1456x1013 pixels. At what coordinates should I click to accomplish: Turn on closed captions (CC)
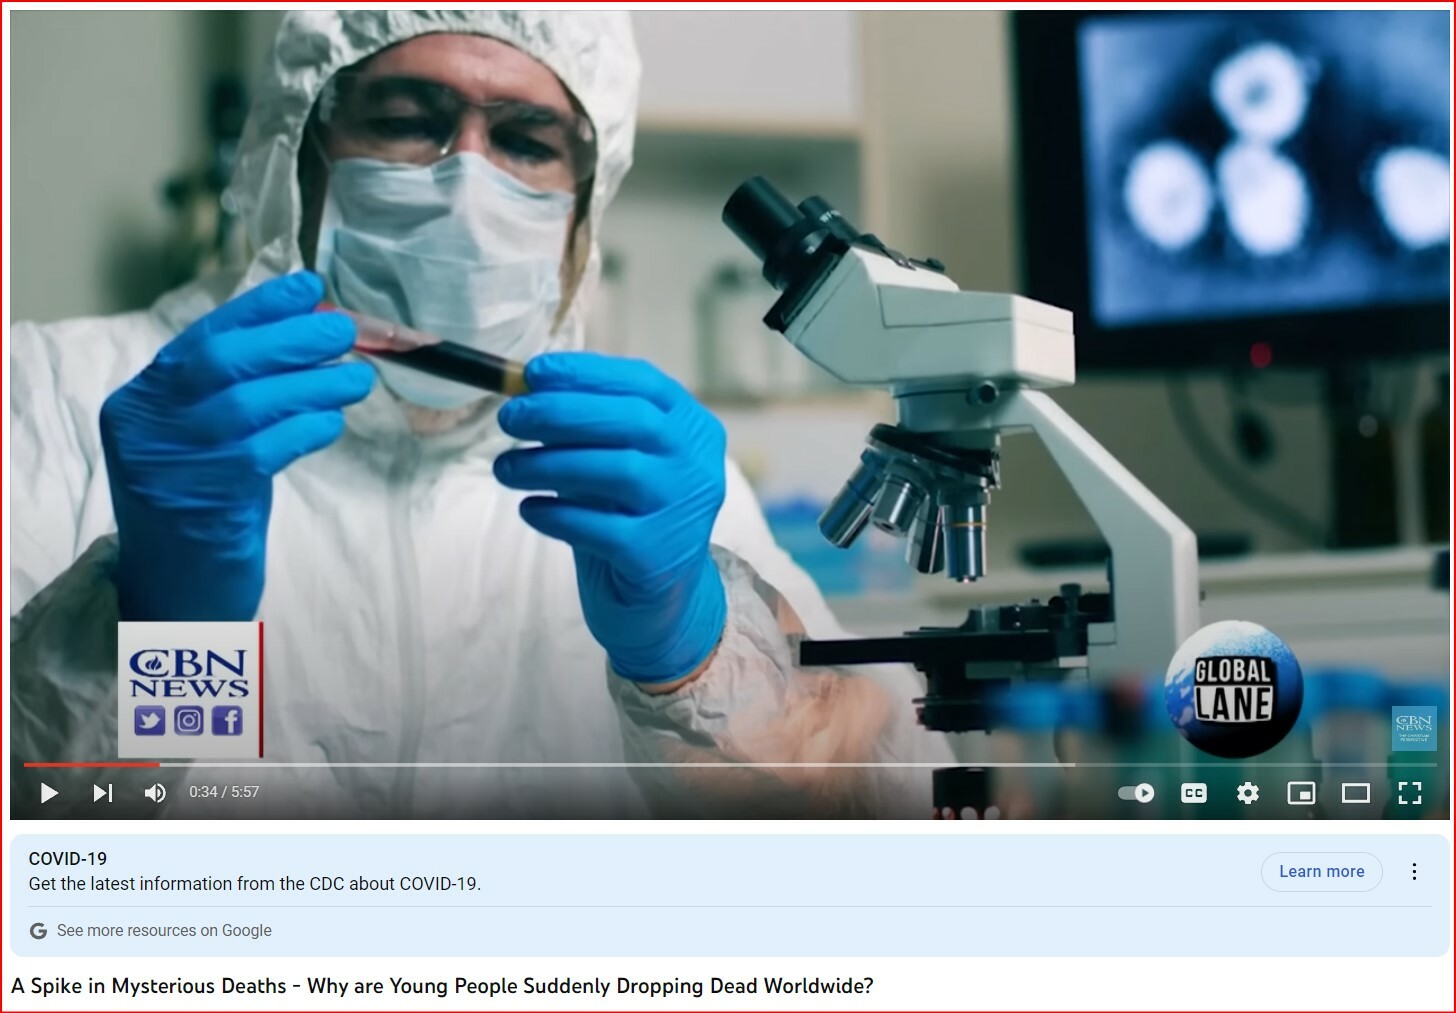pos(1193,793)
